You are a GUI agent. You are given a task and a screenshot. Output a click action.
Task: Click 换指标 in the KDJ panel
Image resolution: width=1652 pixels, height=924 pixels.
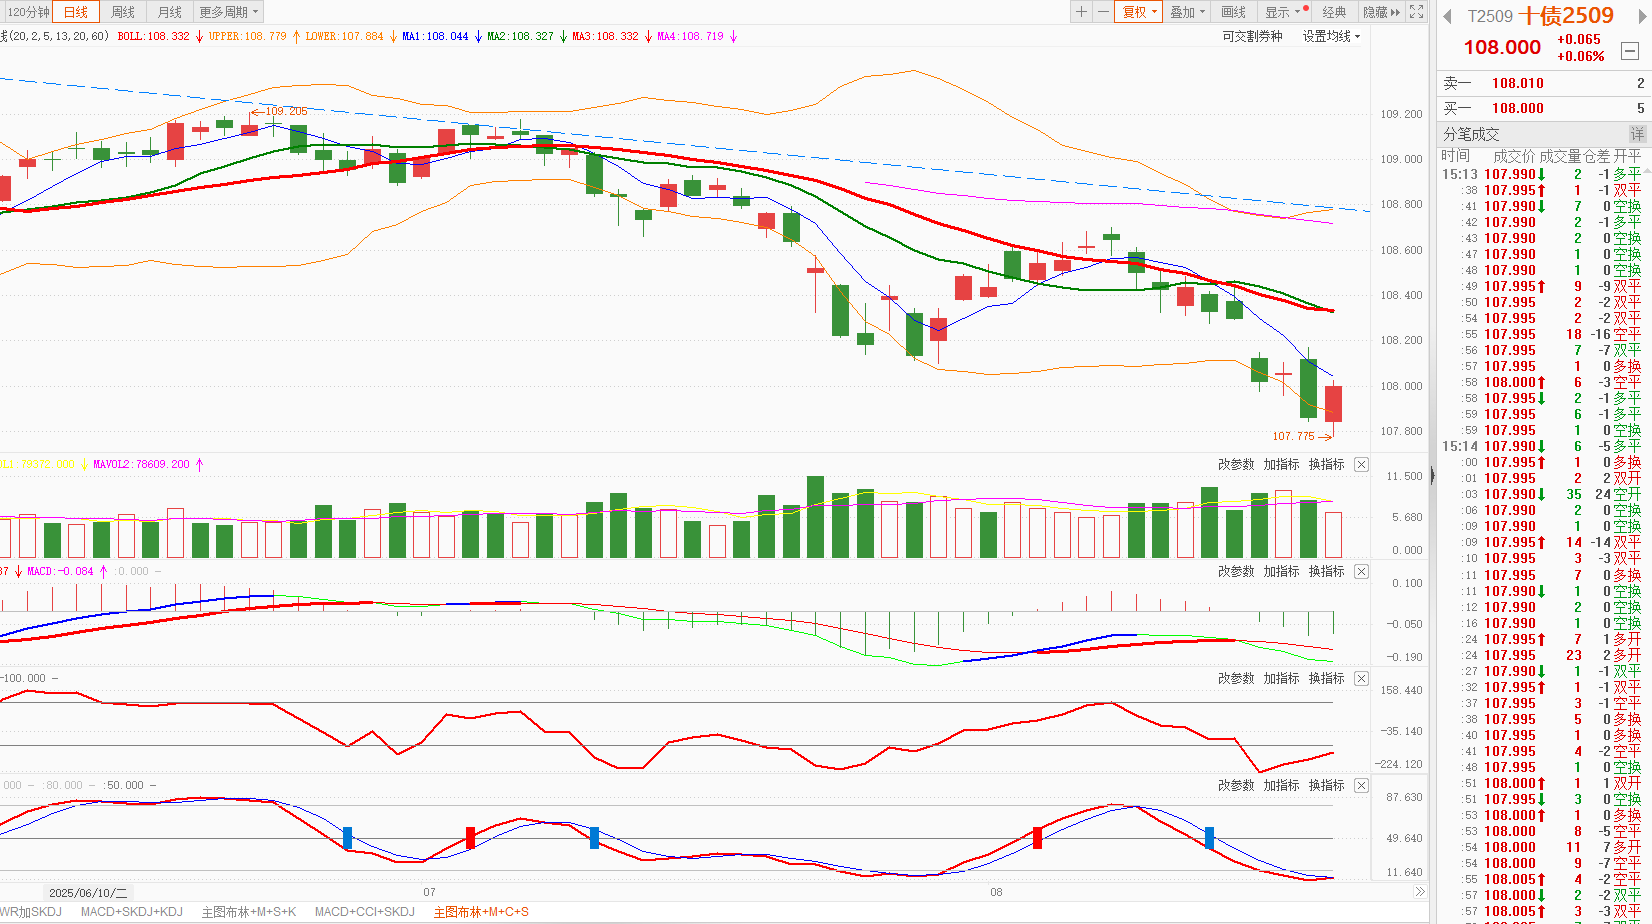pos(1327,785)
